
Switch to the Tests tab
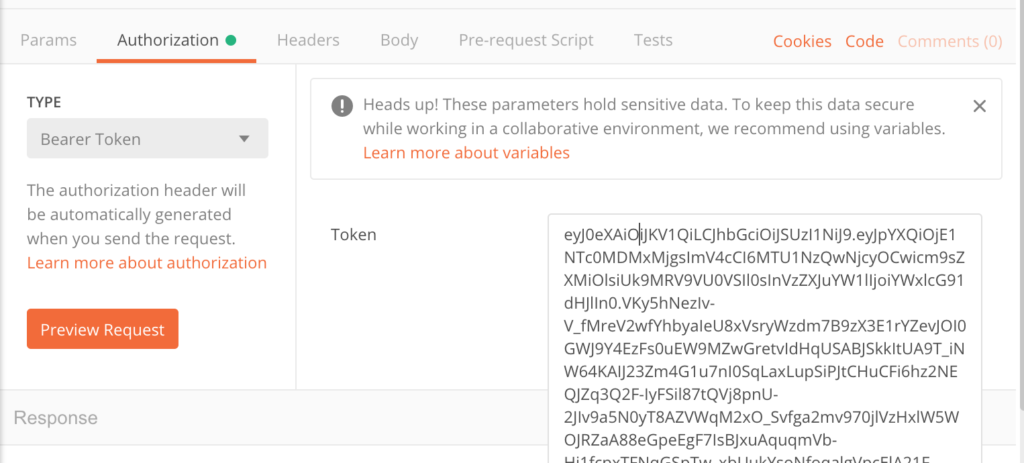(x=653, y=41)
